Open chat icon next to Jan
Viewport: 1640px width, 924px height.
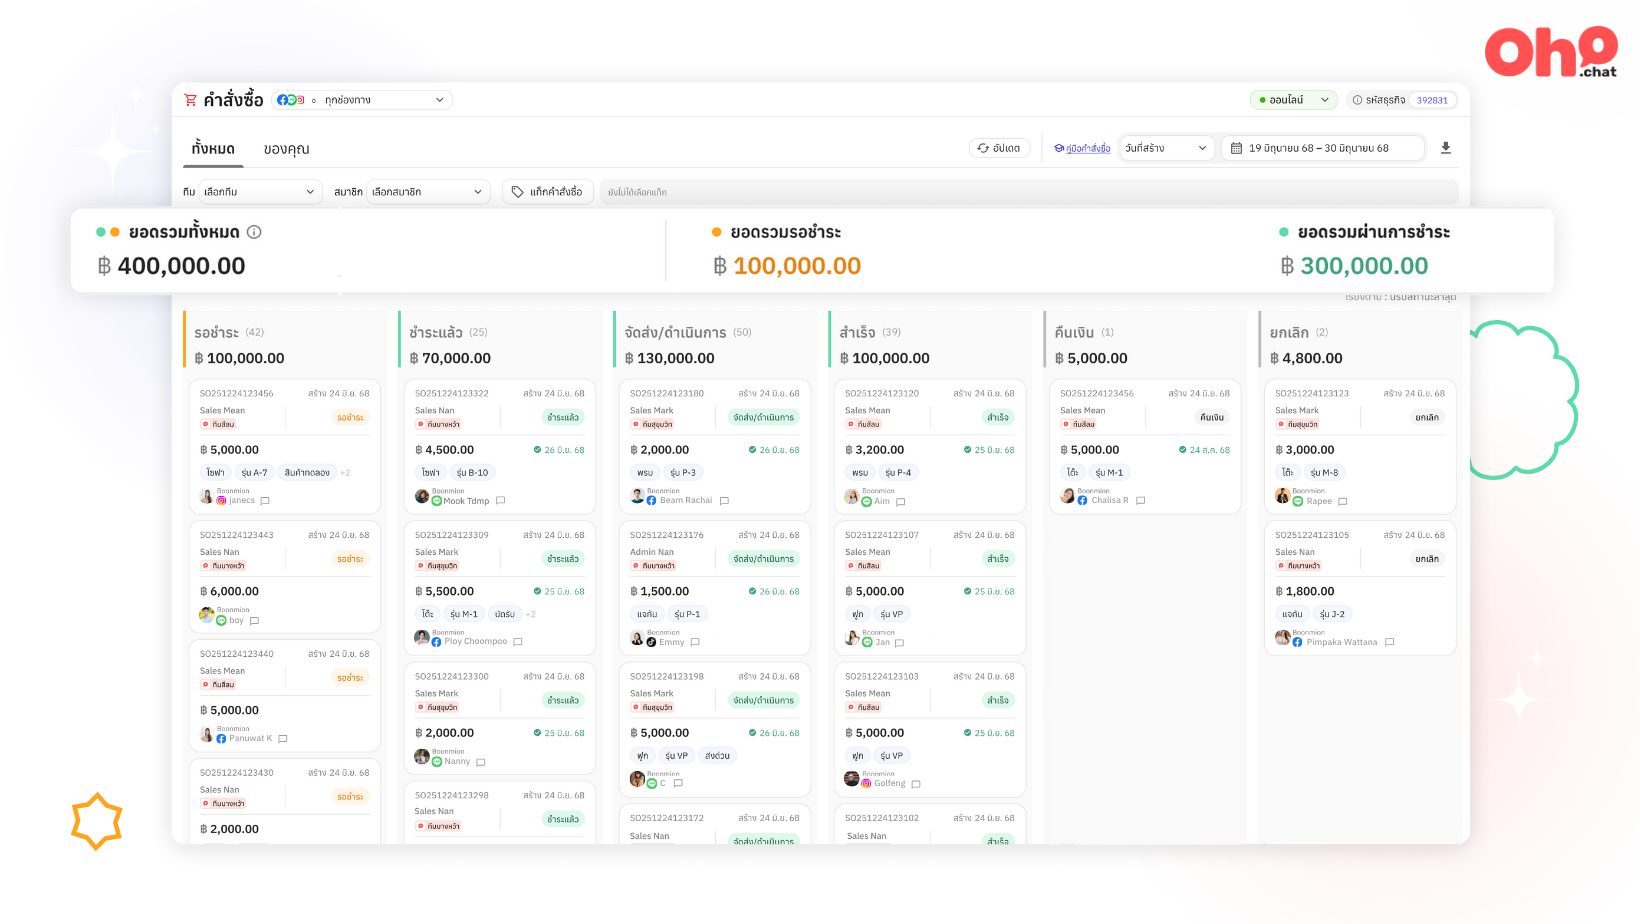tap(899, 643)
